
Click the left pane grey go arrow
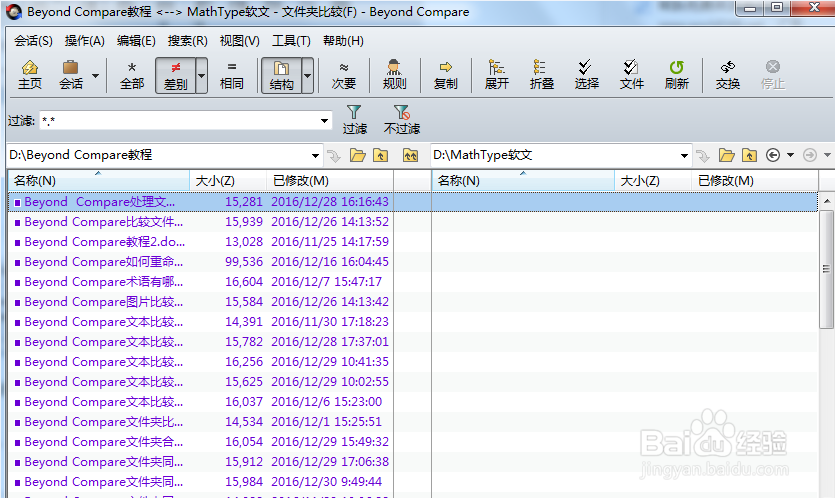[334, 156]
